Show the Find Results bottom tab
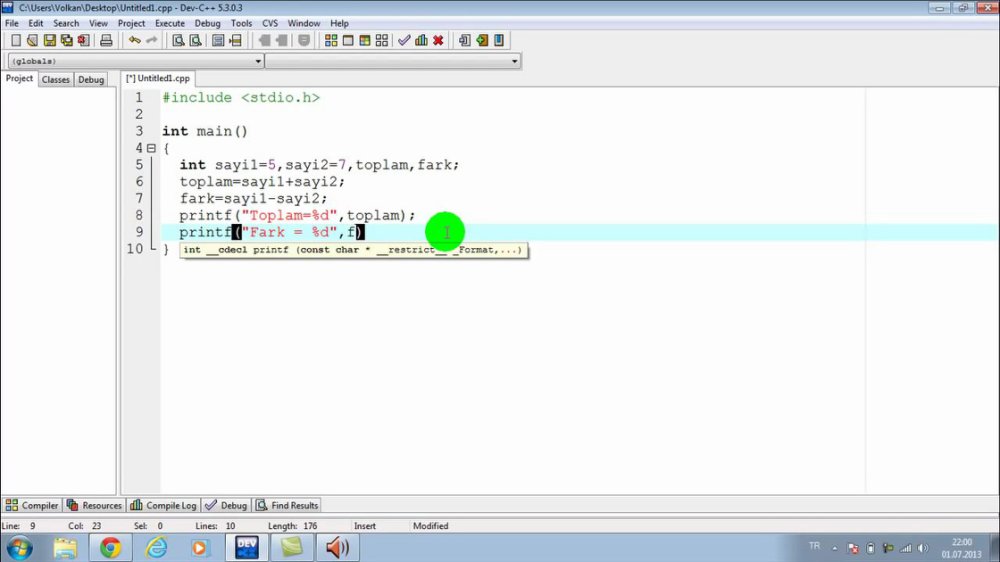This screenshot has width=1000, height=562. [x=287, y=505]
